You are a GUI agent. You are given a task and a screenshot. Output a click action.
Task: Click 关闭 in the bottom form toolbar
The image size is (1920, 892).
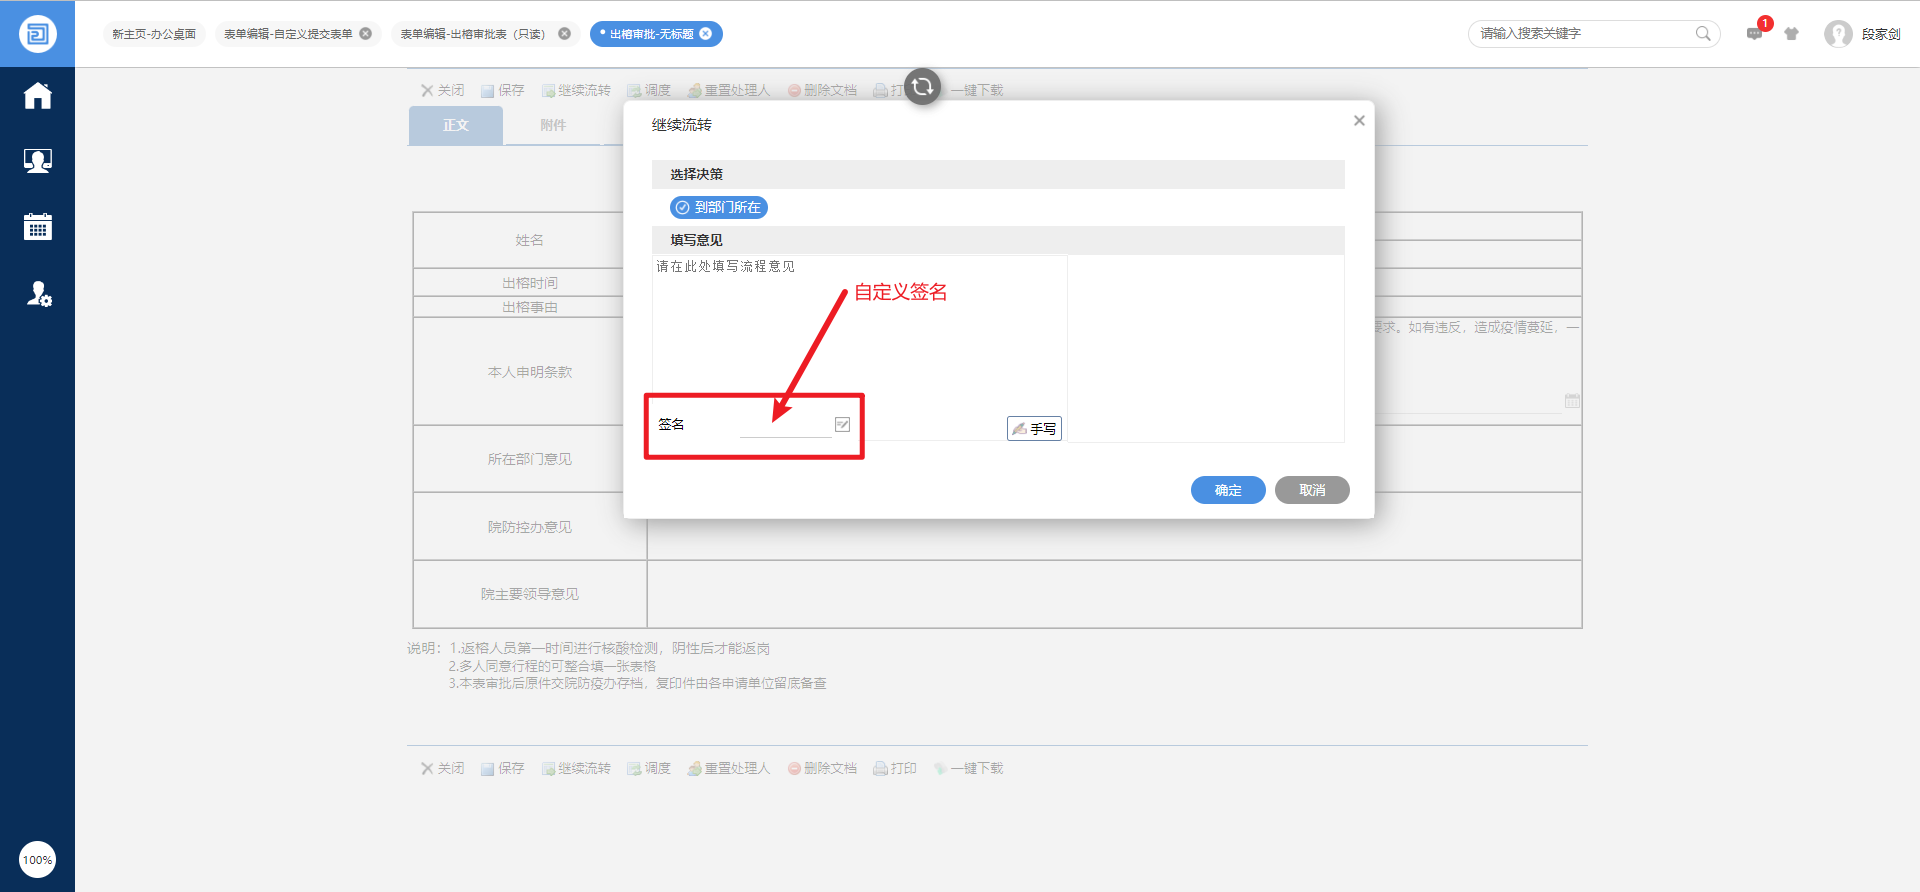(443, 768)
